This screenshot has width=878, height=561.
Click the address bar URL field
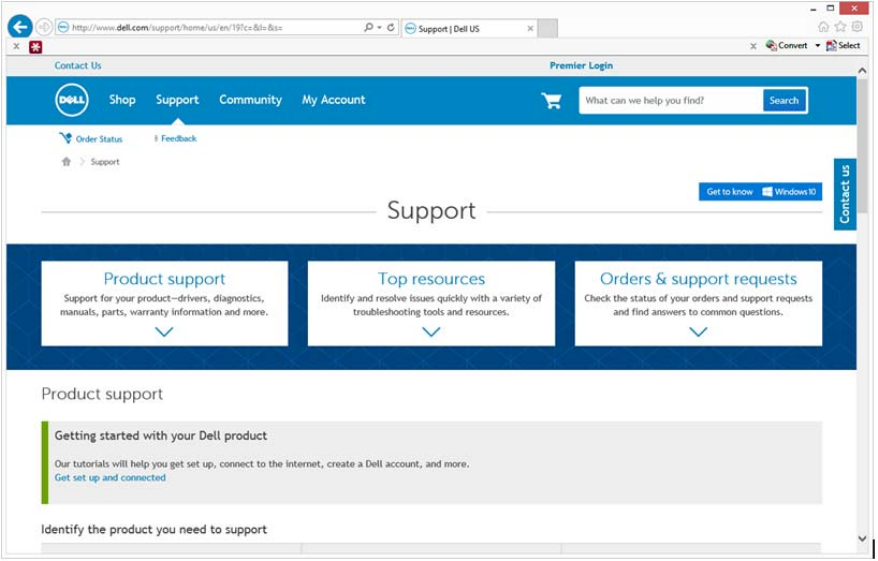coord(210,27)
